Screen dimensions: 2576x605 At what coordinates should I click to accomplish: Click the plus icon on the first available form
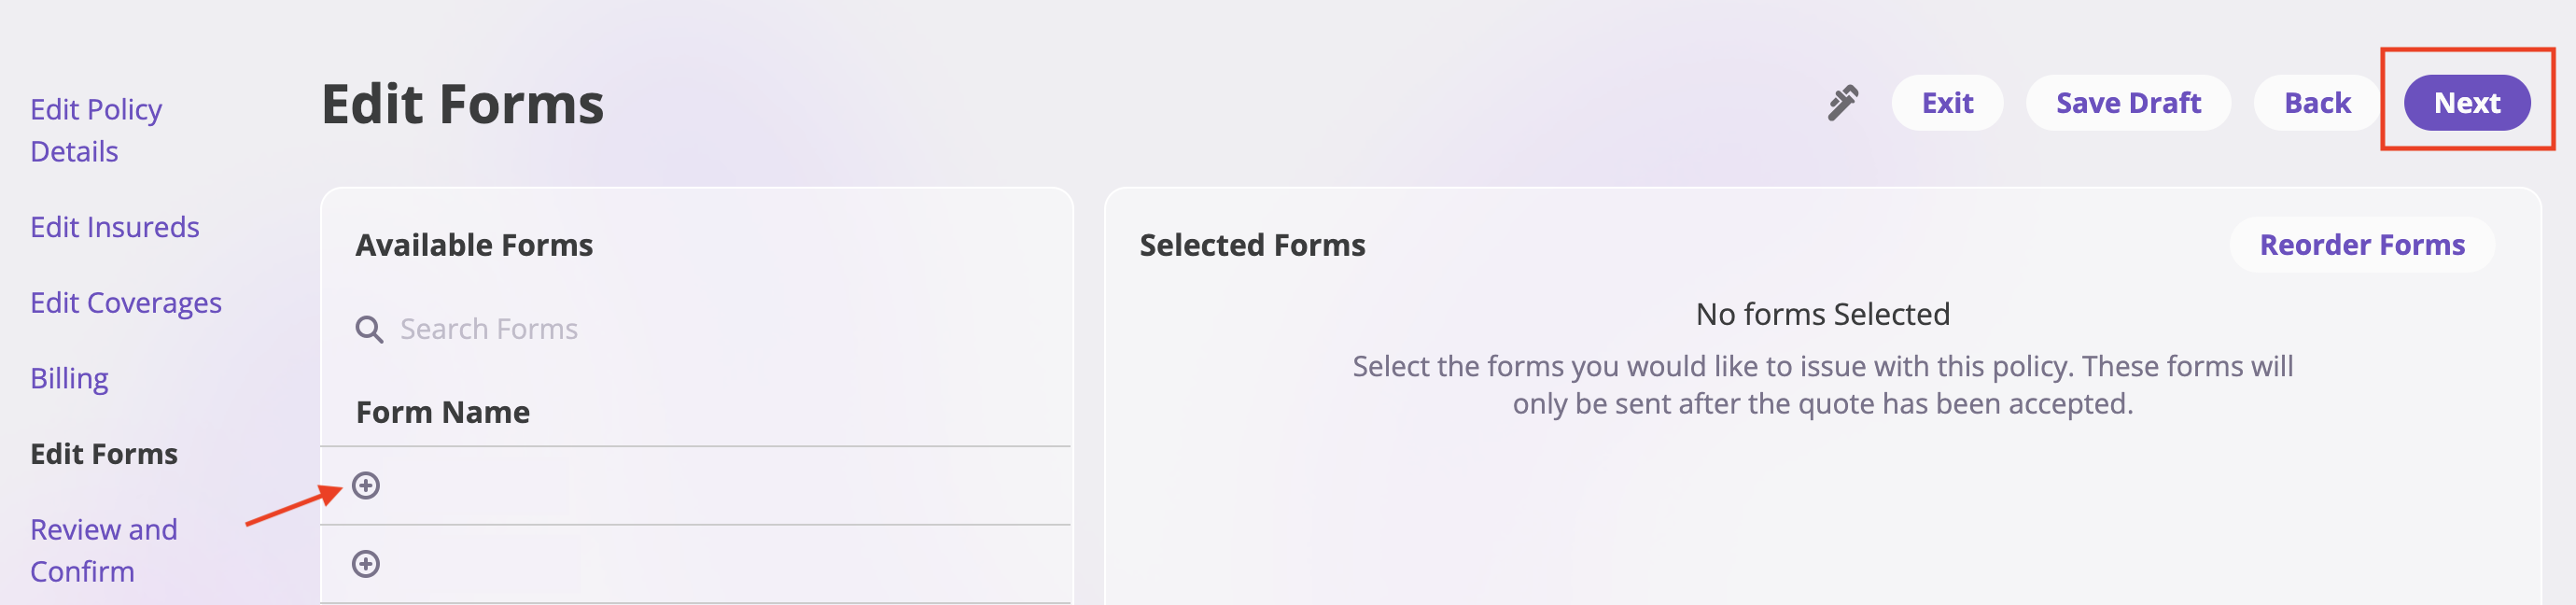367,485
